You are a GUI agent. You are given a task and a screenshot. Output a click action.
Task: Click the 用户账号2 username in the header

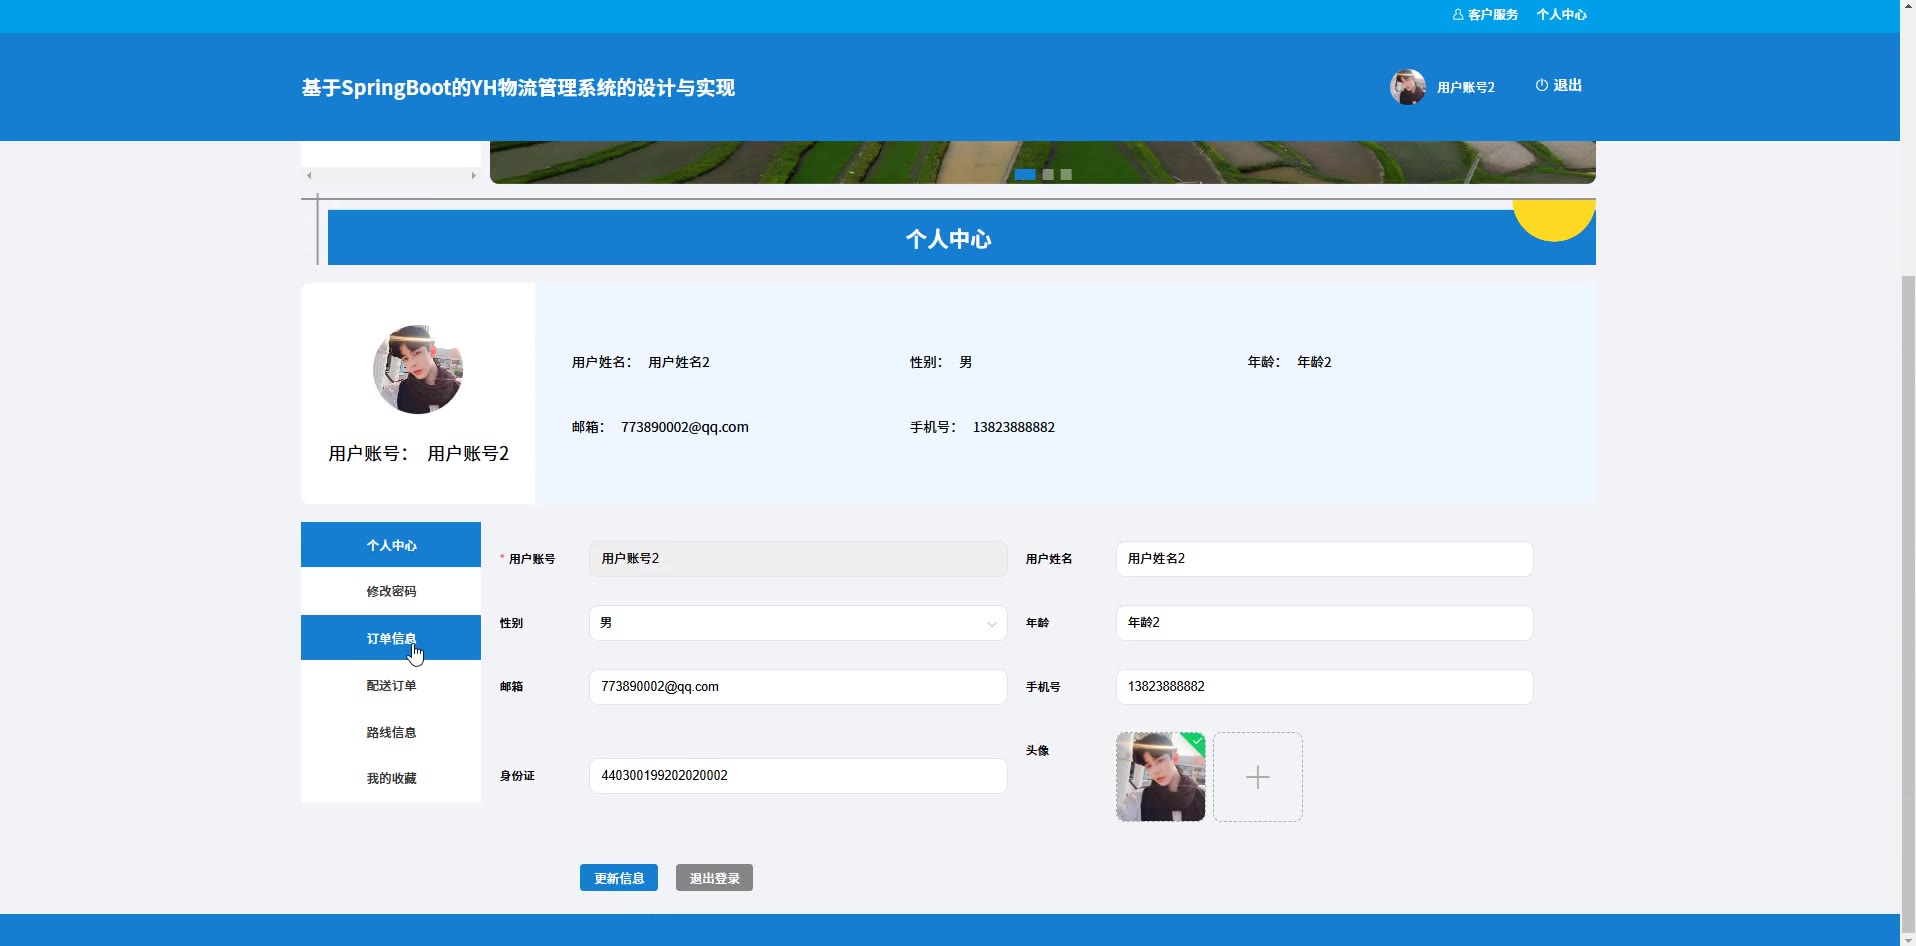[x=1466, y=87]
